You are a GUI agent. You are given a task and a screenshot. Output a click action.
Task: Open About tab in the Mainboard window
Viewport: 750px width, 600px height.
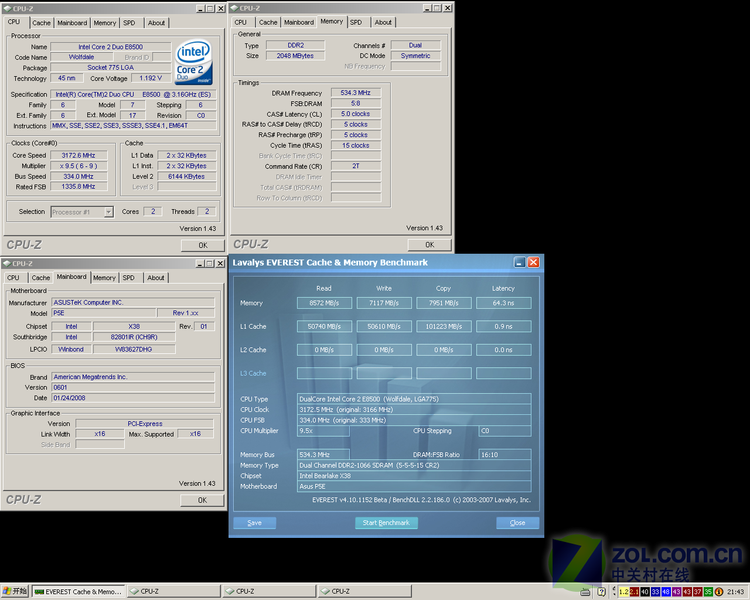click(155, 278)
